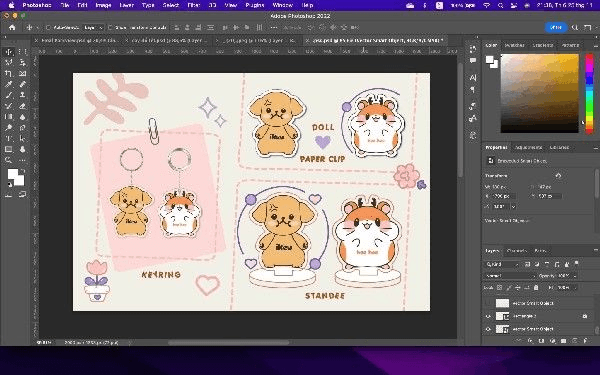
Task: Select the Crop tool
Action: (8, 73)
